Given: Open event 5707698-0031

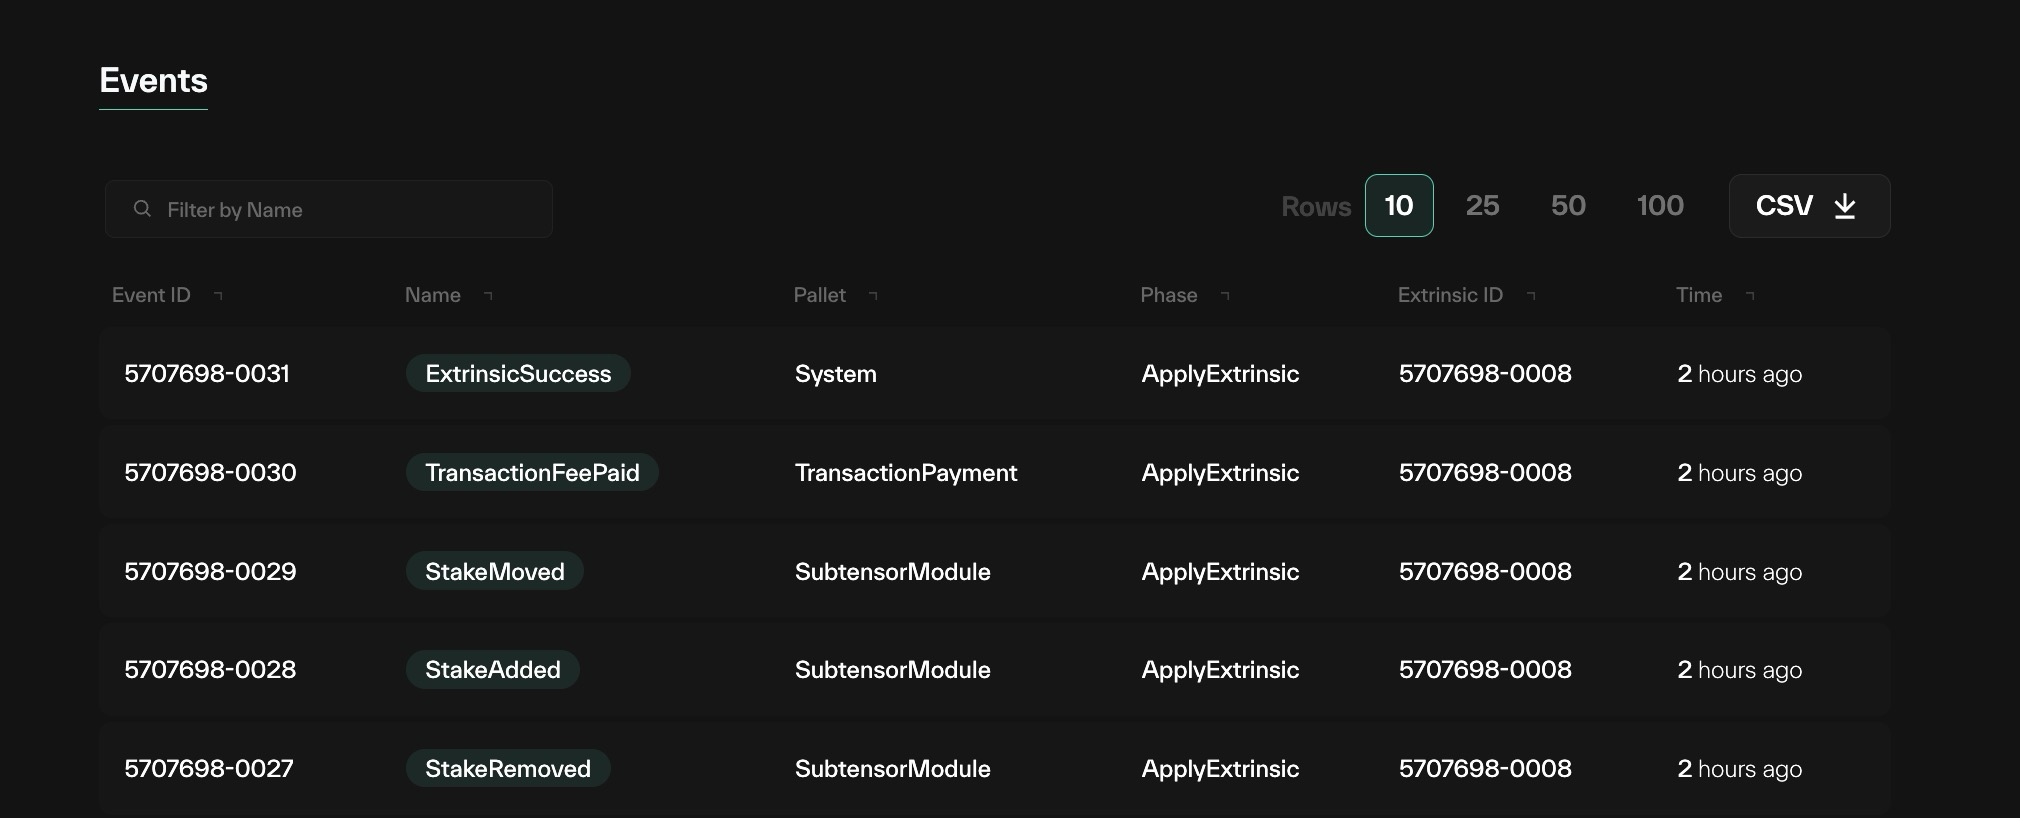Looking at the screenshot, I should click(x=207, y=374).
